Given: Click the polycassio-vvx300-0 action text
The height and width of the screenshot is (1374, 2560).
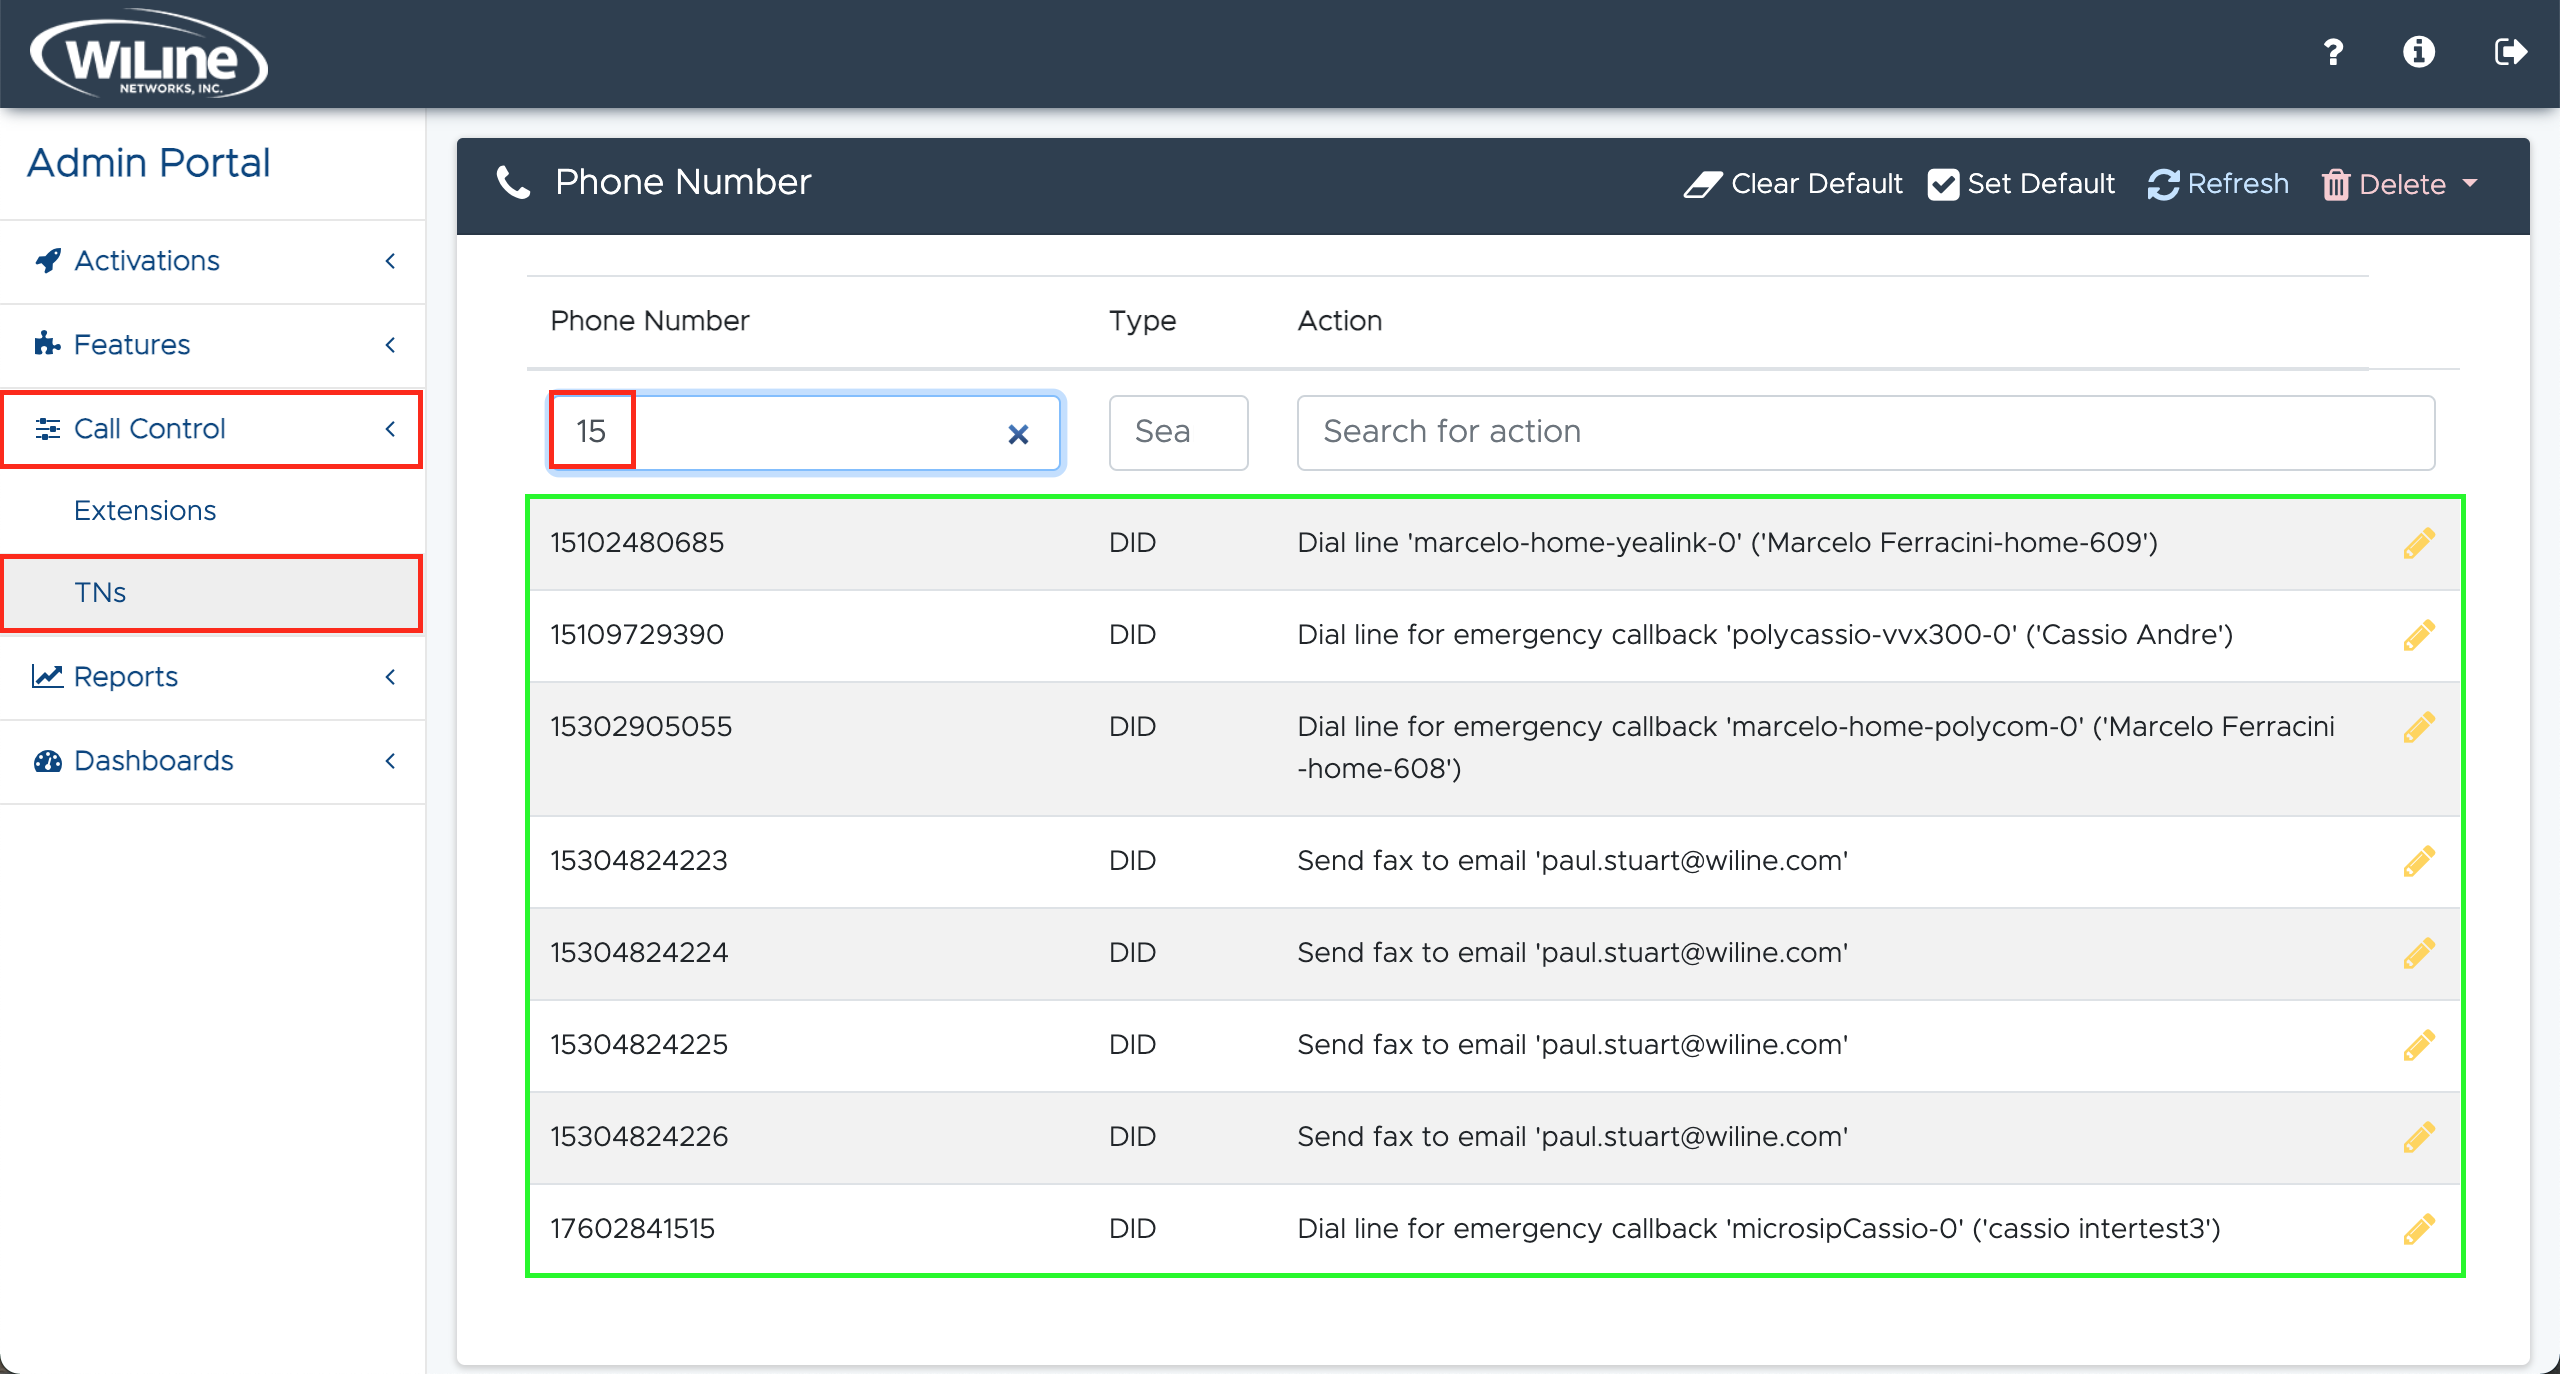Looking at the screenshot, I should 1765,635.
